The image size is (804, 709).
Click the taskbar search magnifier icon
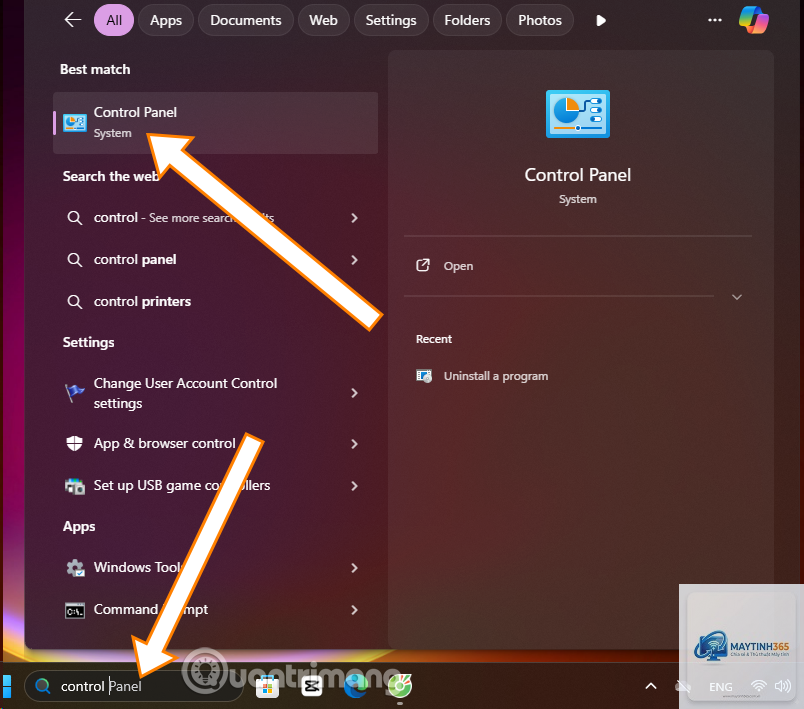tap(43, 685)
